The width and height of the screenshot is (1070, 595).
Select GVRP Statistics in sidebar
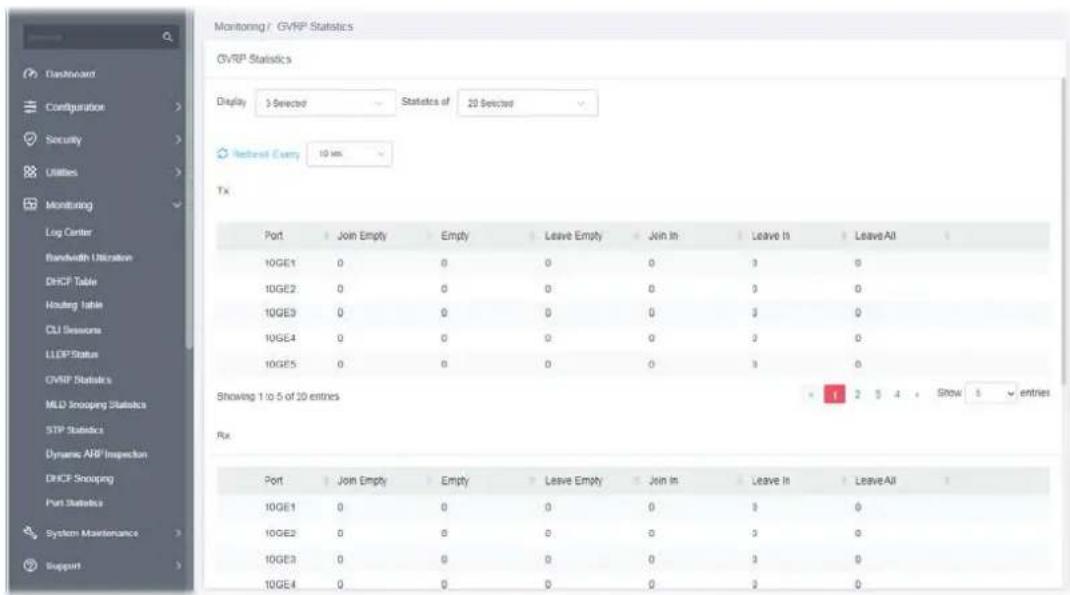(78, 380)
